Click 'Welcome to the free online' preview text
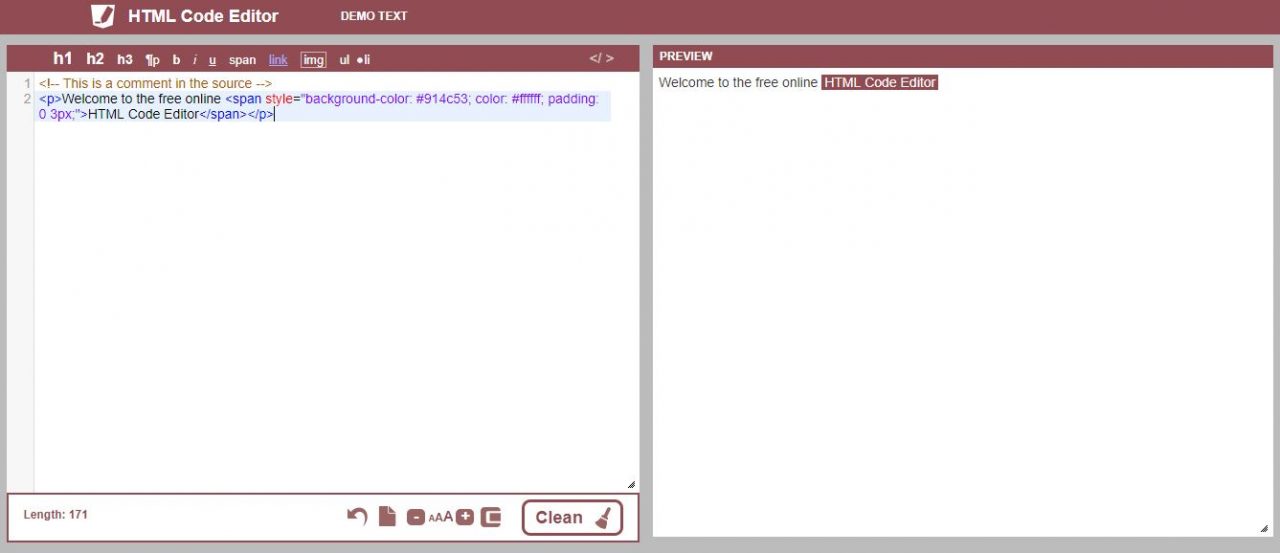This screenshot has height=553, width=1280. (738, 82)
